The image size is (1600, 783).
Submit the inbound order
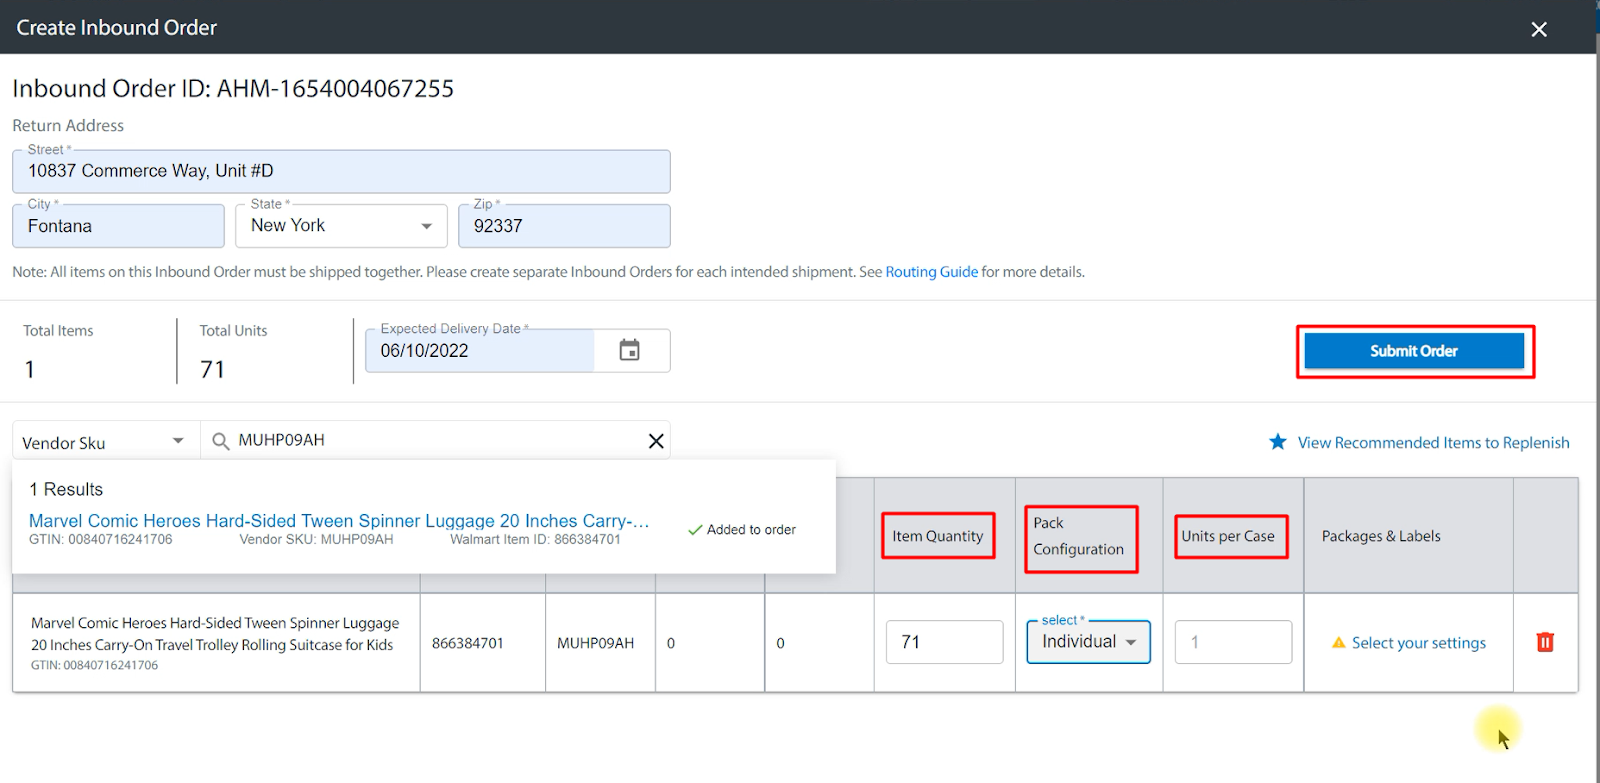click(1414, 351)
